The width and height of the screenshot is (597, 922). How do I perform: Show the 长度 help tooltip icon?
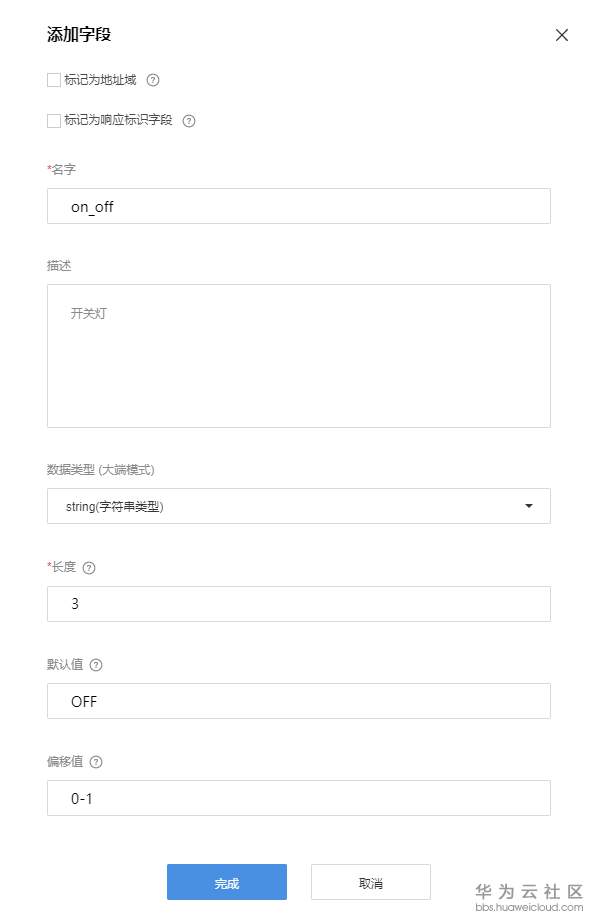[89, 568]
